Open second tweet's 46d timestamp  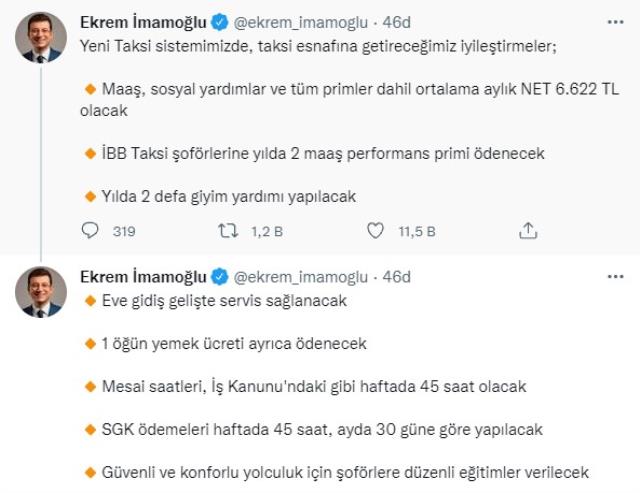tap(398, 276)
